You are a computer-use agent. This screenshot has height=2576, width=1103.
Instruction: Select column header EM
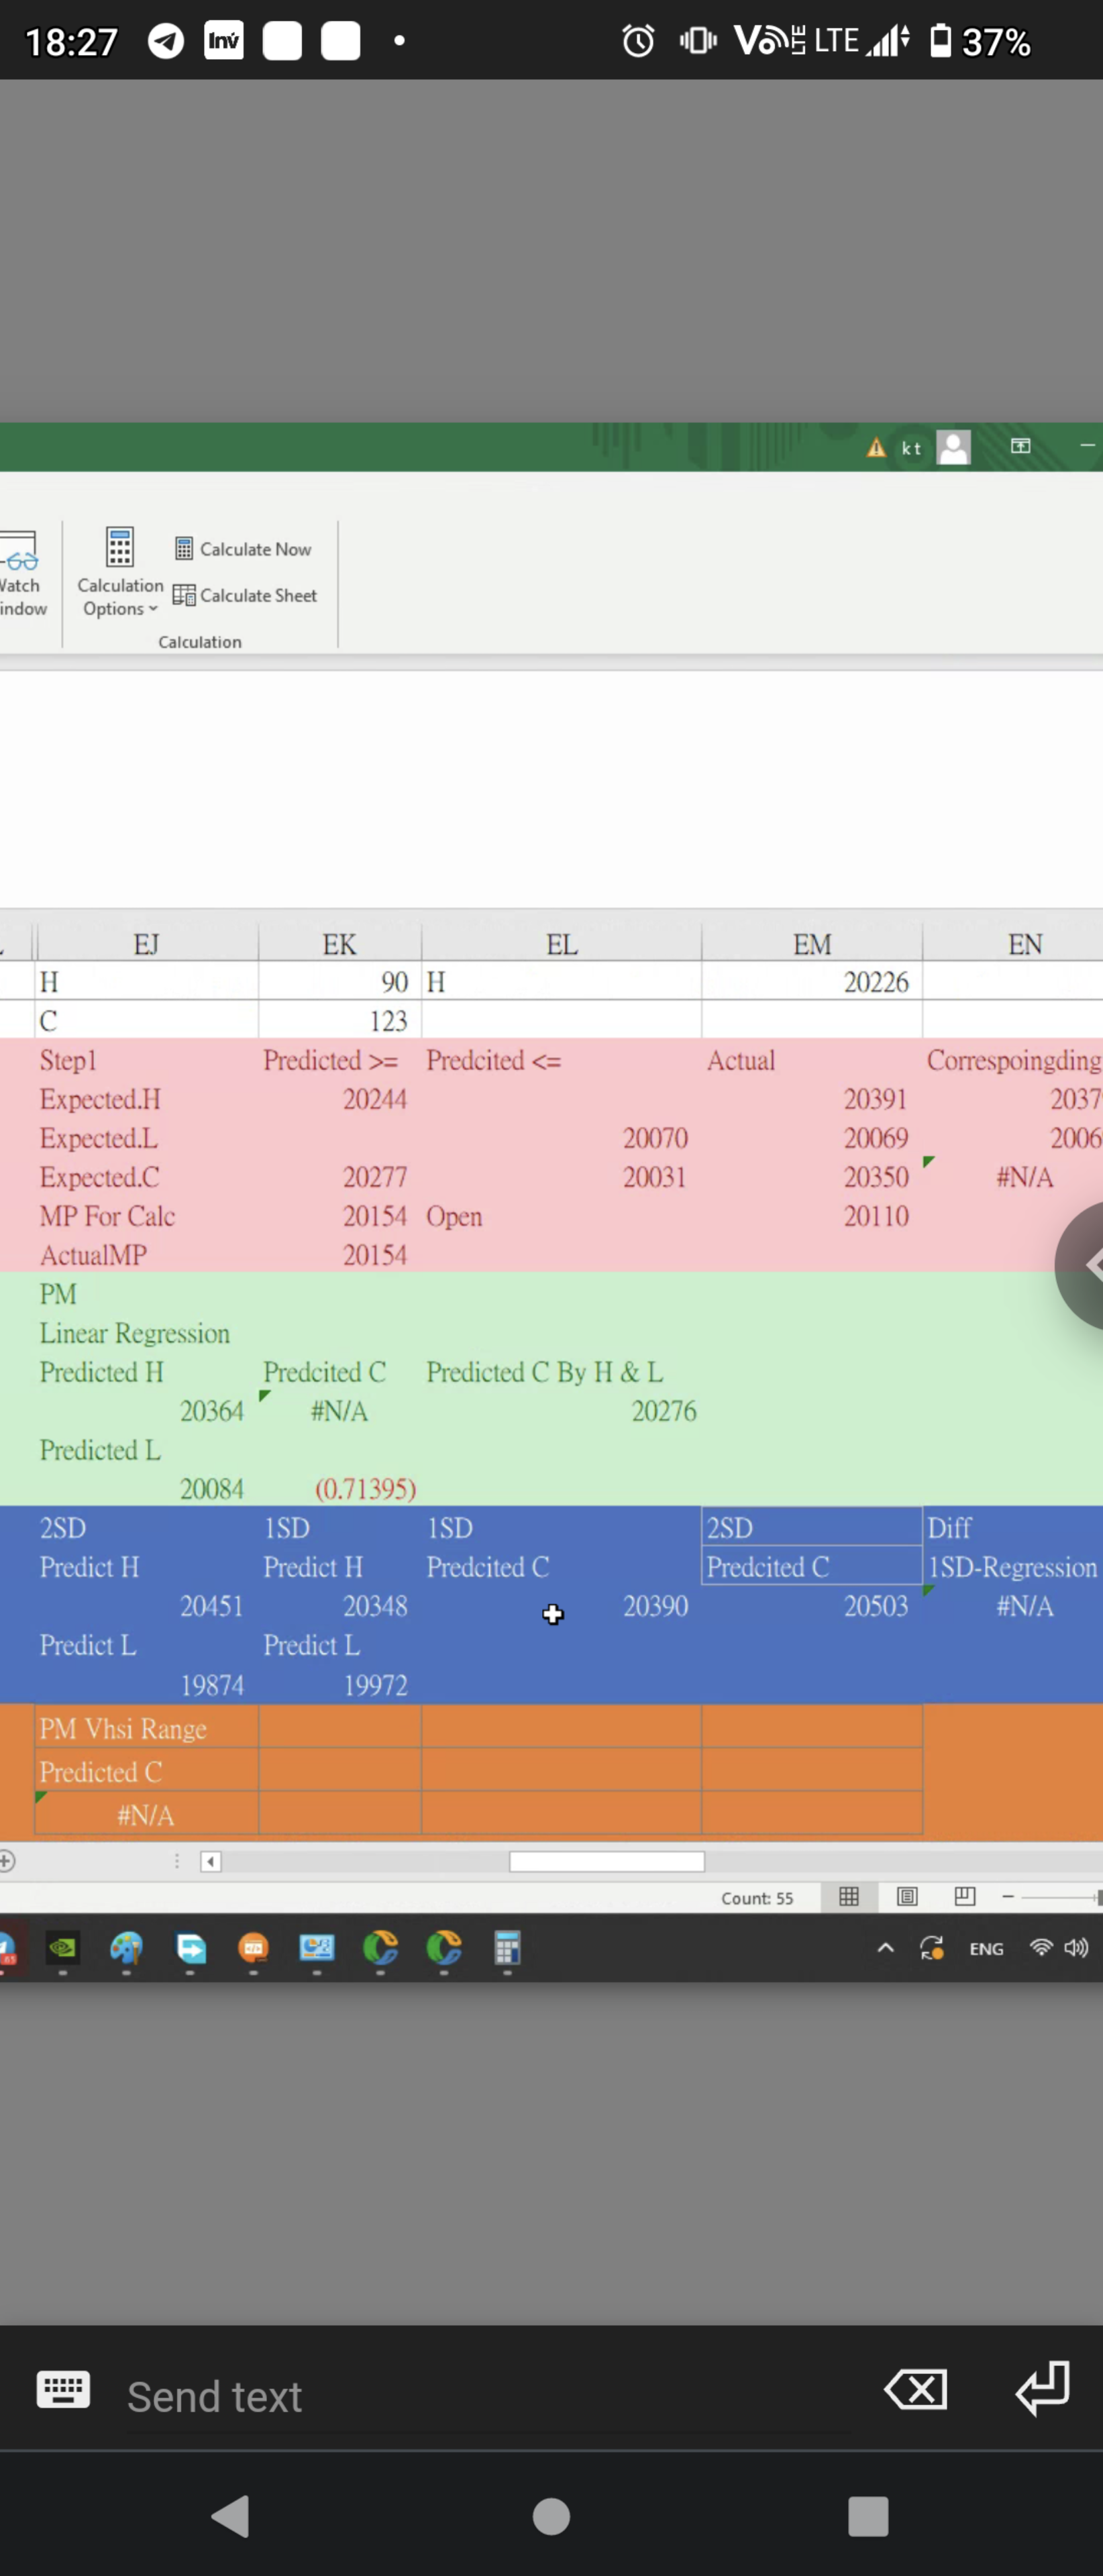(811, 944)
